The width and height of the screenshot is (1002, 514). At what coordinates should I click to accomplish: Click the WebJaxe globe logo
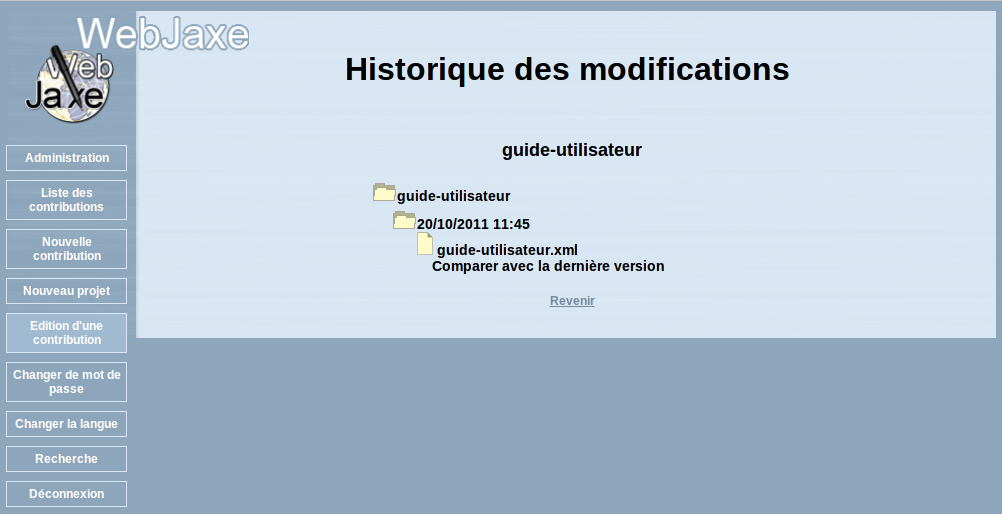tap(67, 85)
